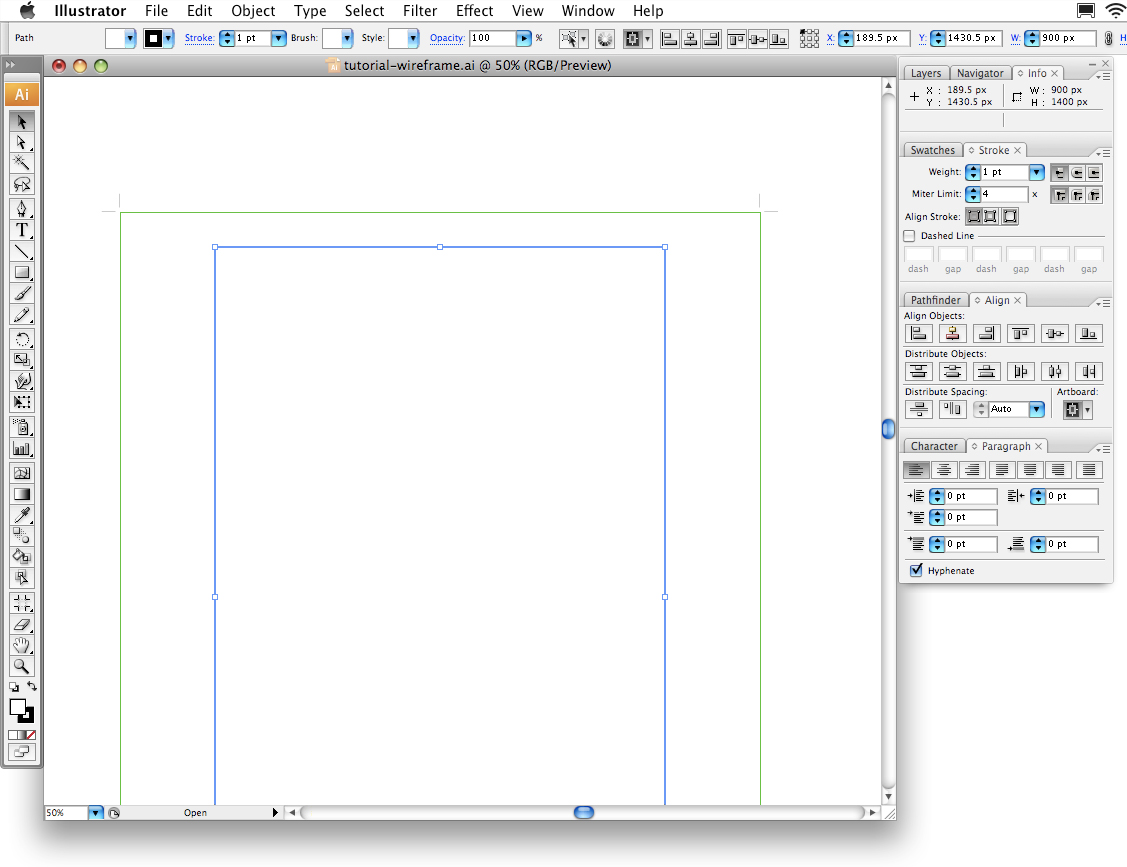
Task: Choose Projecting Cap in Stroke panel
Action: [x=1093, y=173]
